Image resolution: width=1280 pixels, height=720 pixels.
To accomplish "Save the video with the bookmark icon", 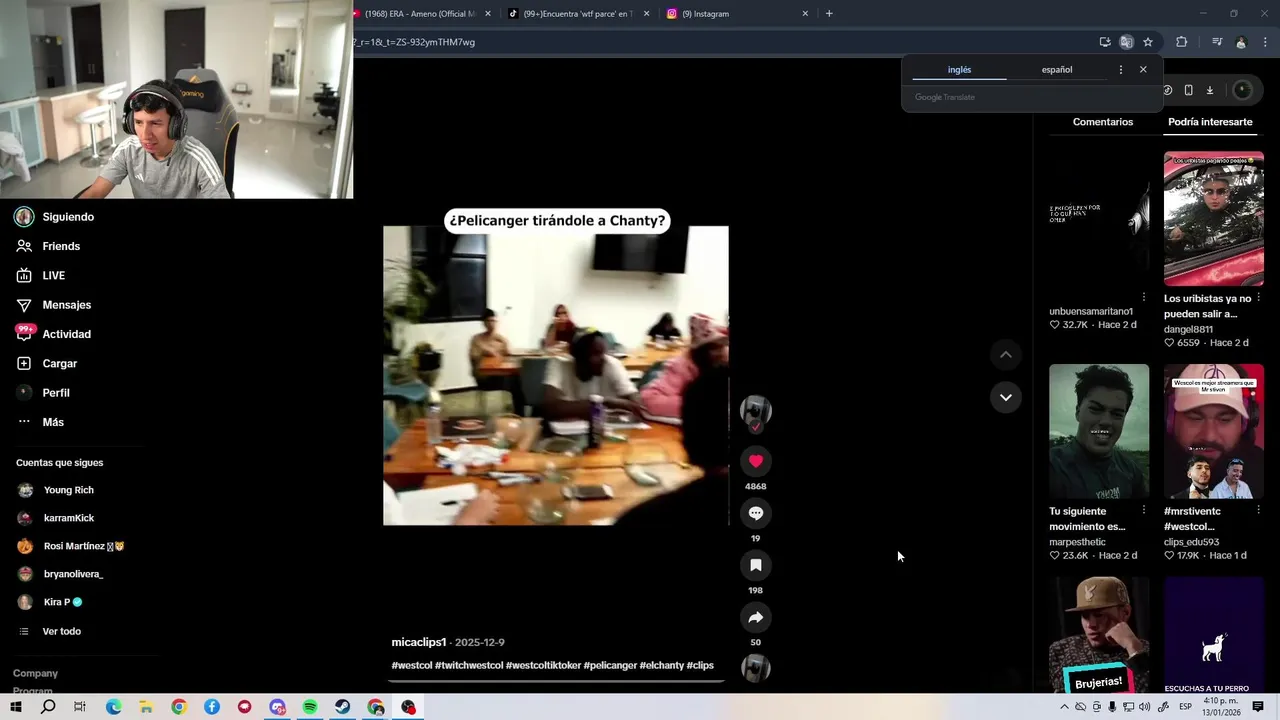I will (x=755, y=565).
